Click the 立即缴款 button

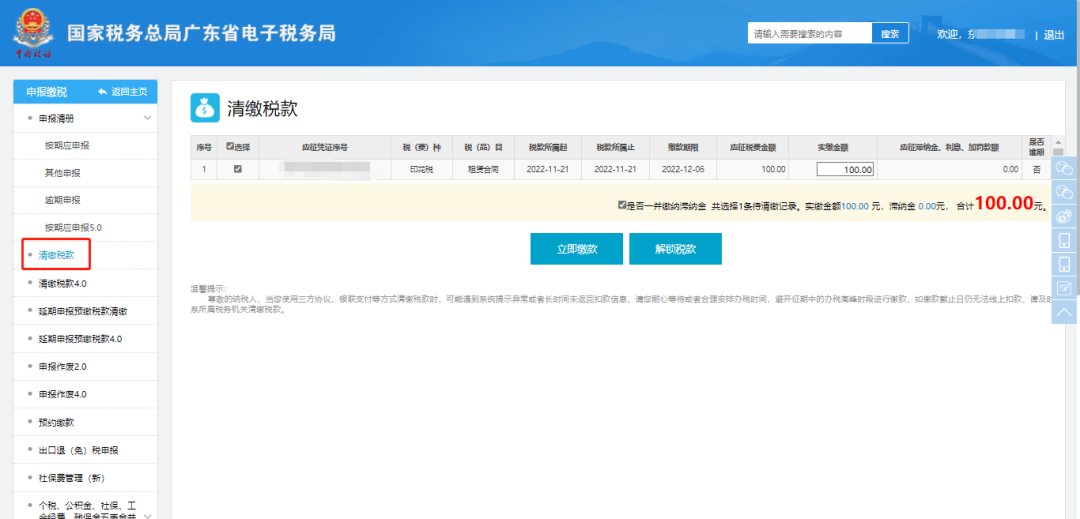coord(577,249)
